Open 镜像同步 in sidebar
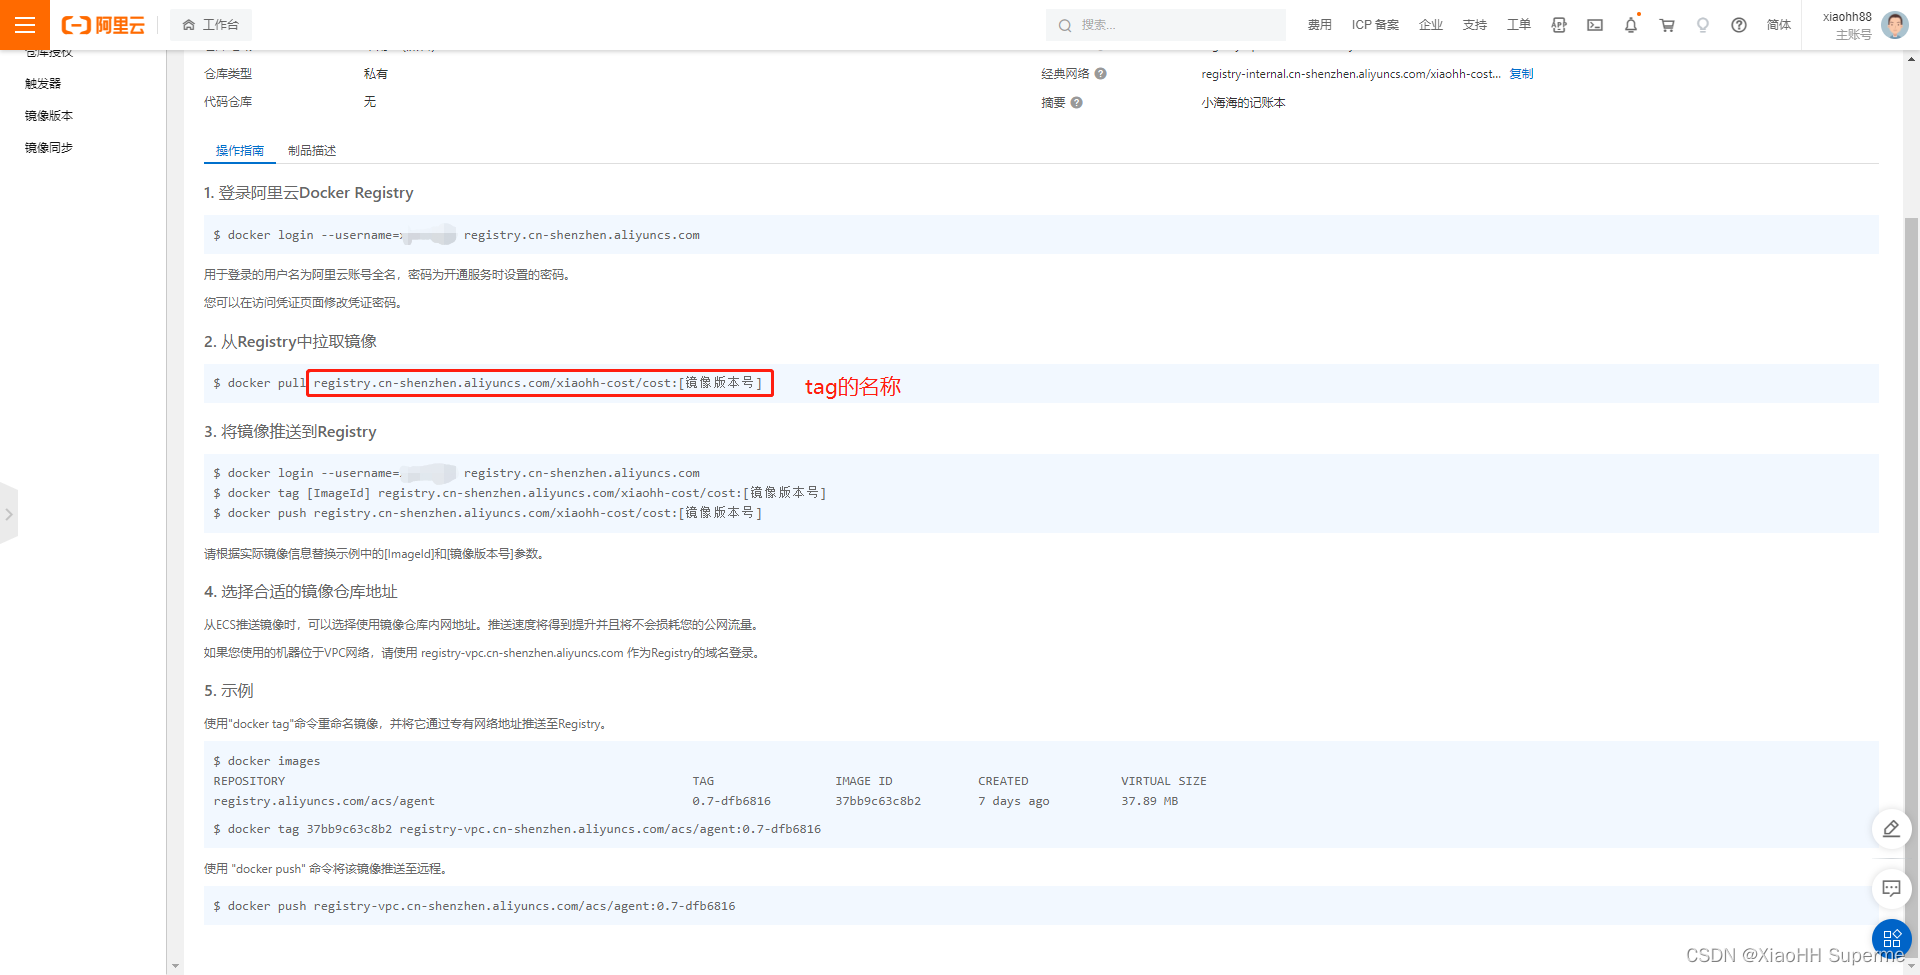The width and height of the screenshot is (1920, 975). click(x=49, y=148)
